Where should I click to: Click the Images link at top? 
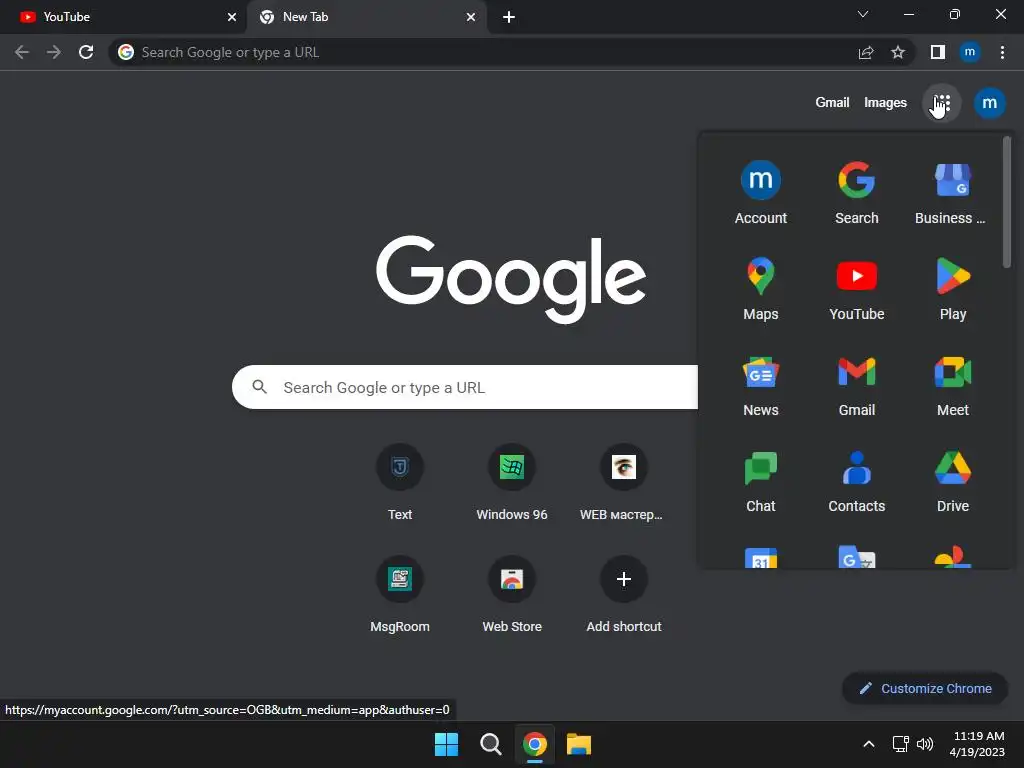point(885,103)
